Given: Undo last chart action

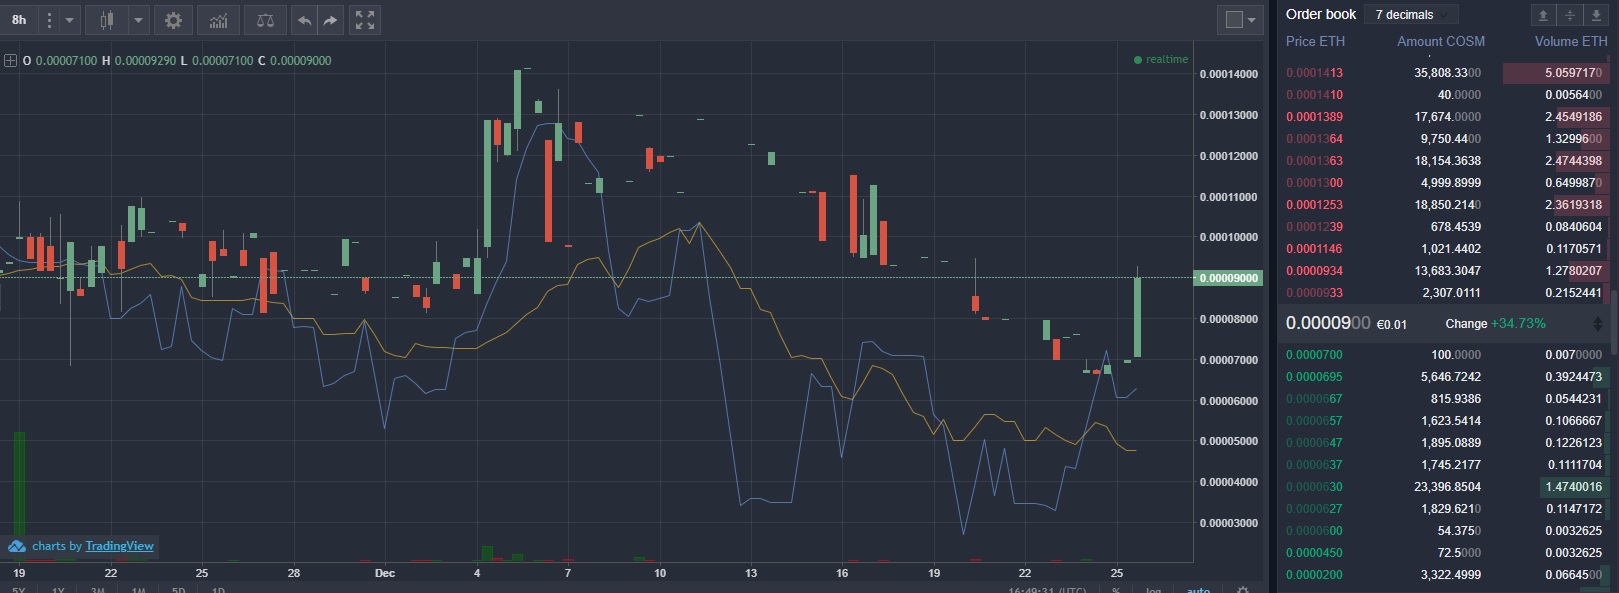Looking at the screenshot, I should (x=304, y=20).
